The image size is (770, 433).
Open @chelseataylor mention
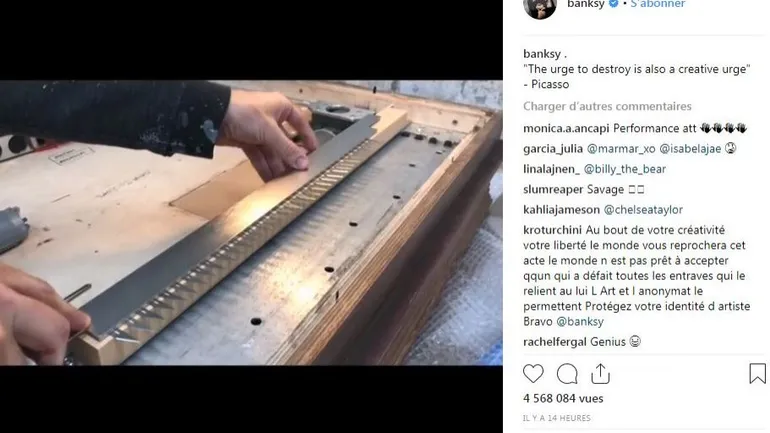643,210
